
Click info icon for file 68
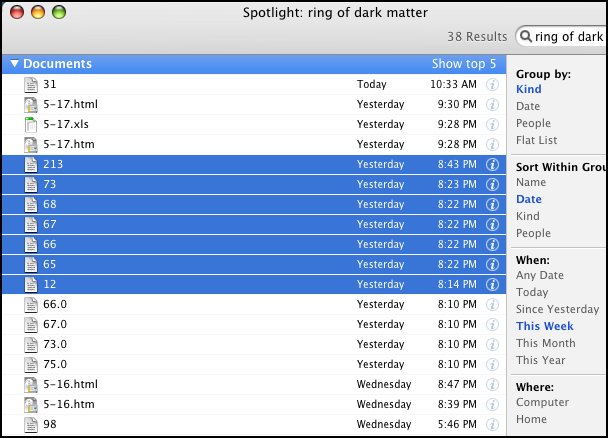[x=492, y=204]
